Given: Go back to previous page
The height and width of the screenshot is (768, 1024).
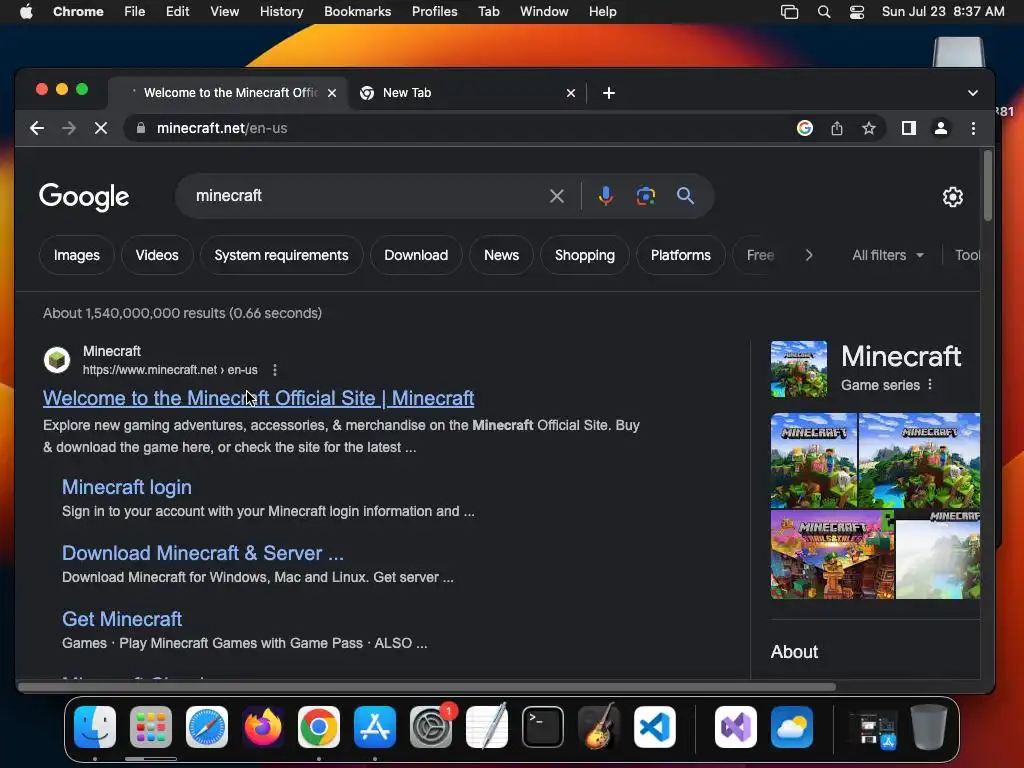Looking at the screenshot, I should coord(37,128).
